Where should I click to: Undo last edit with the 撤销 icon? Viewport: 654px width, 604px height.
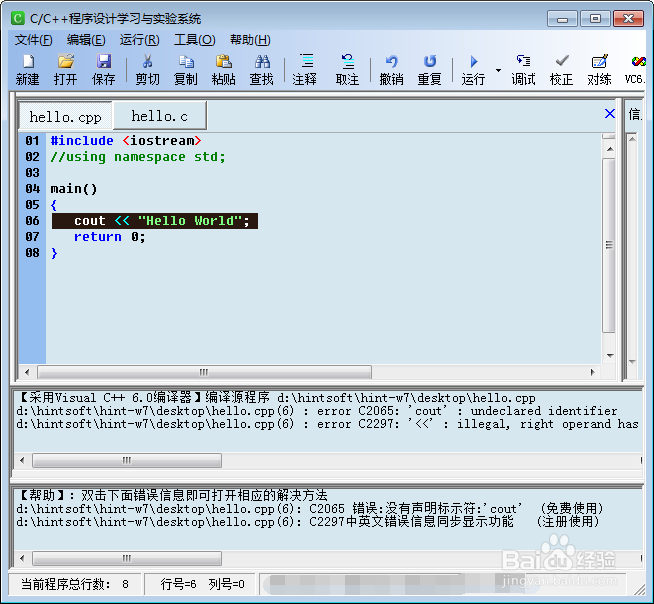391,70
